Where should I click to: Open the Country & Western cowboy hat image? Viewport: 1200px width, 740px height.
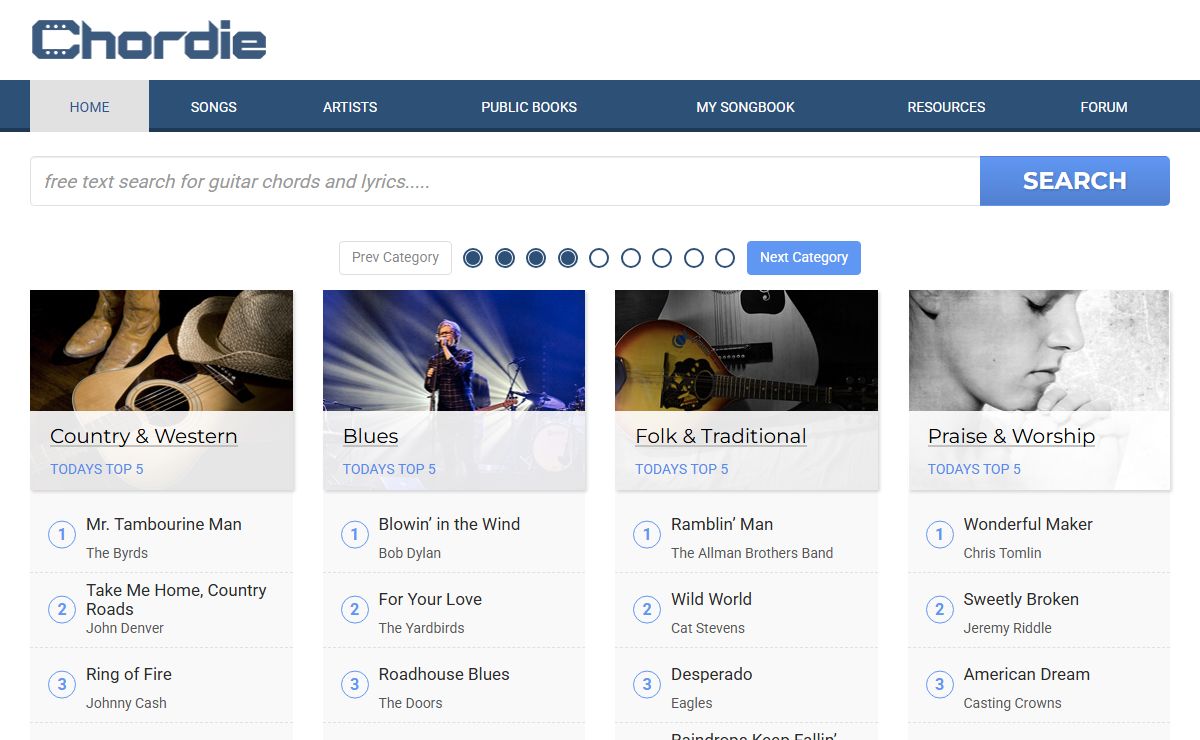tap(162, 350)
